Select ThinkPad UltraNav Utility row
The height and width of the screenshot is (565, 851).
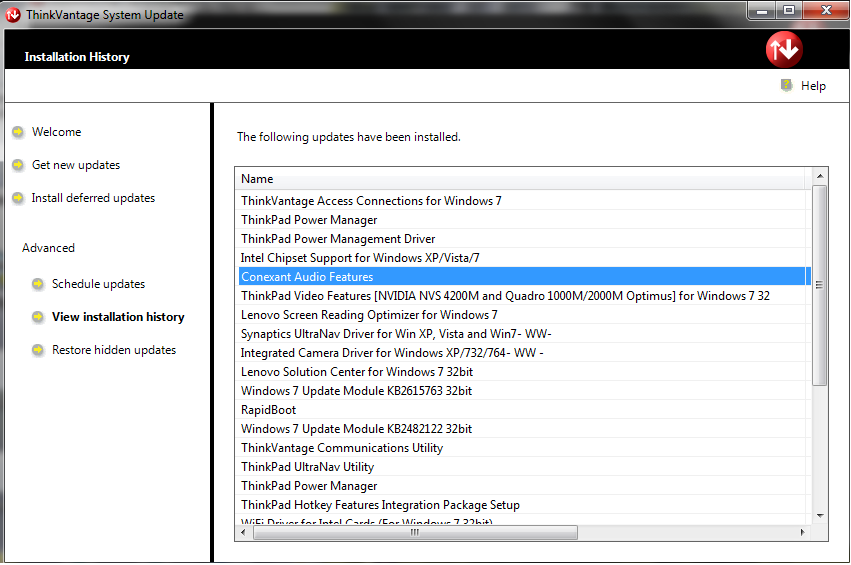523,467
